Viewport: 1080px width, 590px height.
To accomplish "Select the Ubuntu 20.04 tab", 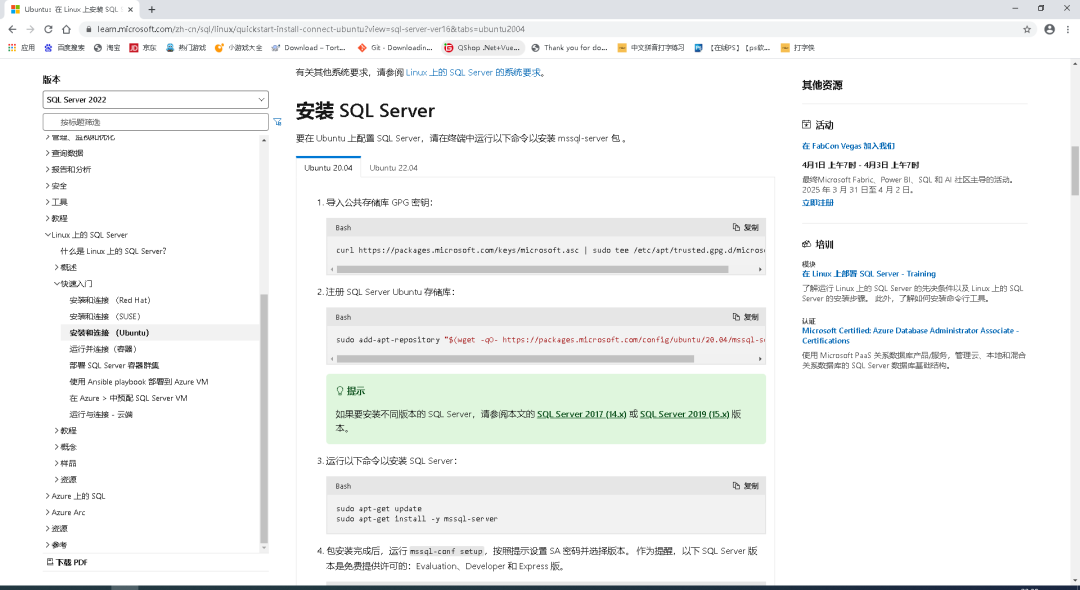I will (329, 167).
